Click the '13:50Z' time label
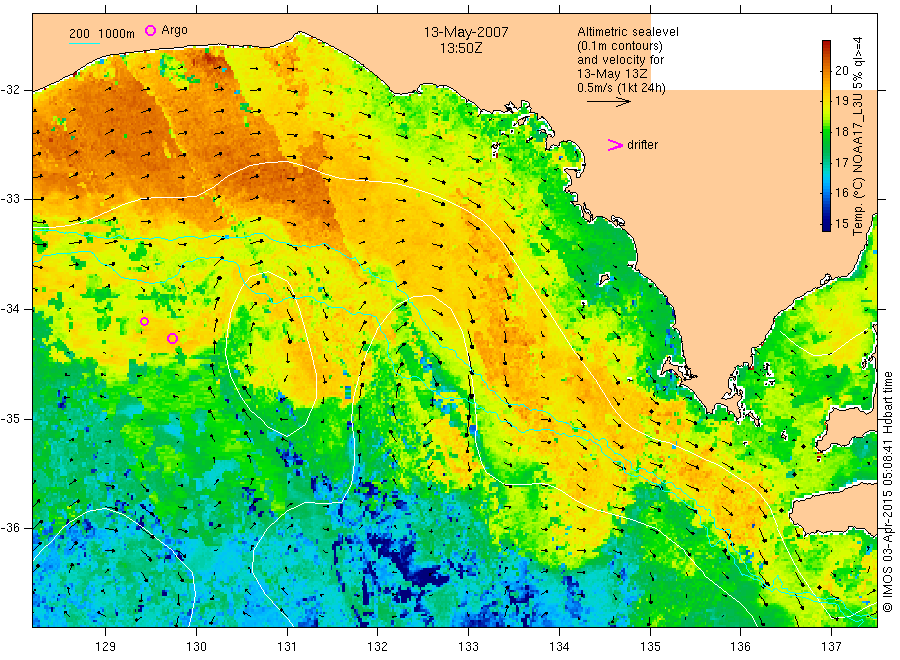Screen dimensions: 900x660 461,48
